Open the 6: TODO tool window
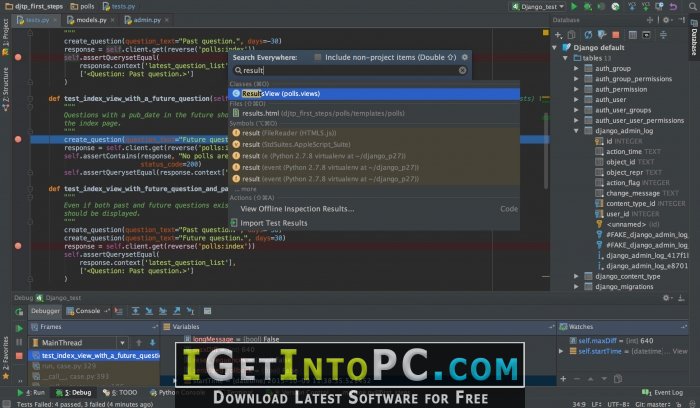 [120, 392]
